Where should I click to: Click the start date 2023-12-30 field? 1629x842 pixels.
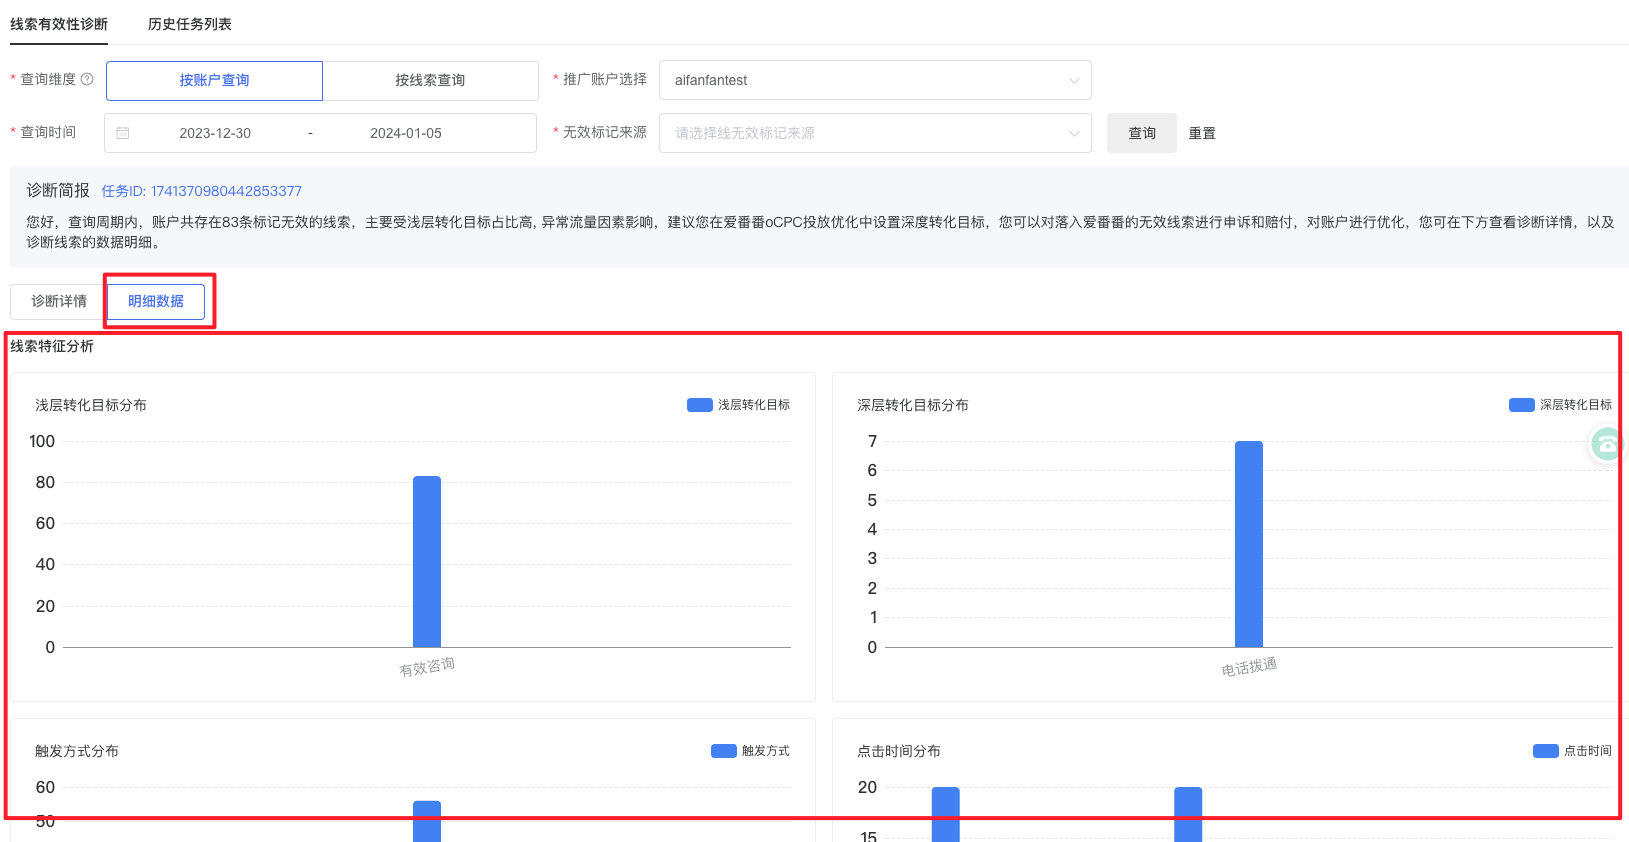pos(215,133)
